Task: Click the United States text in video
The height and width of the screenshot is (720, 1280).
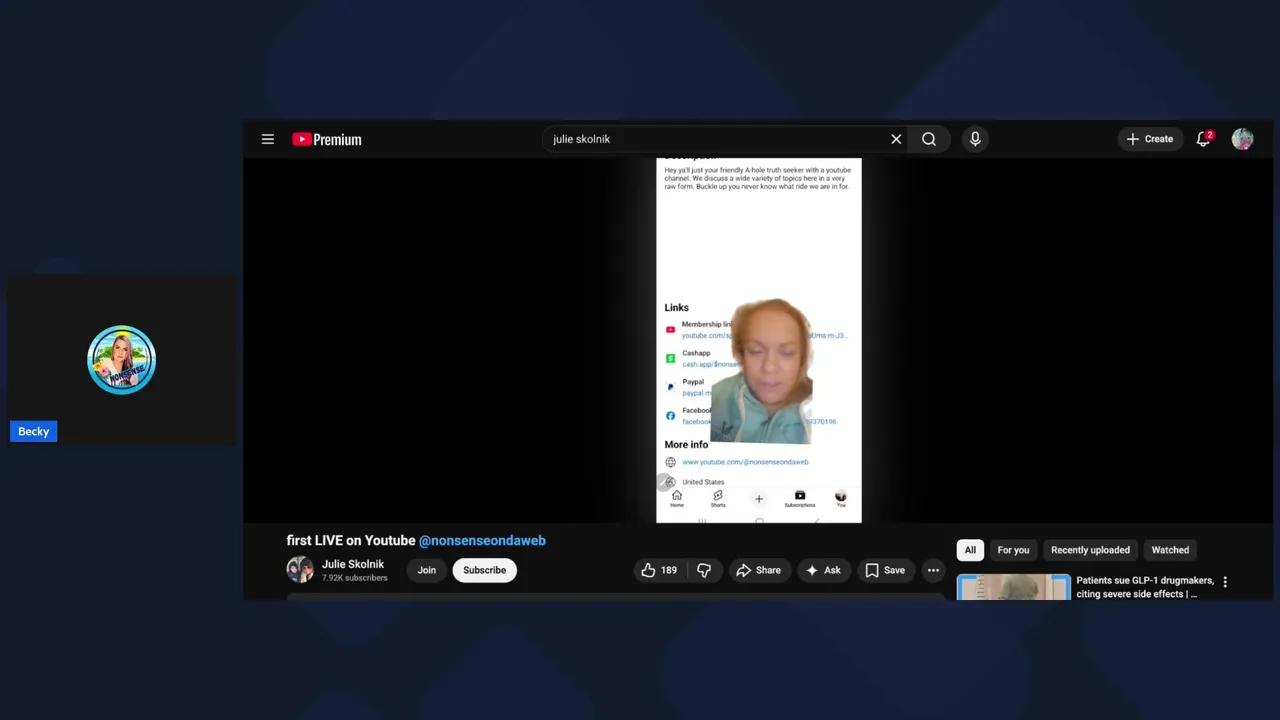Action: click(703, 482)
